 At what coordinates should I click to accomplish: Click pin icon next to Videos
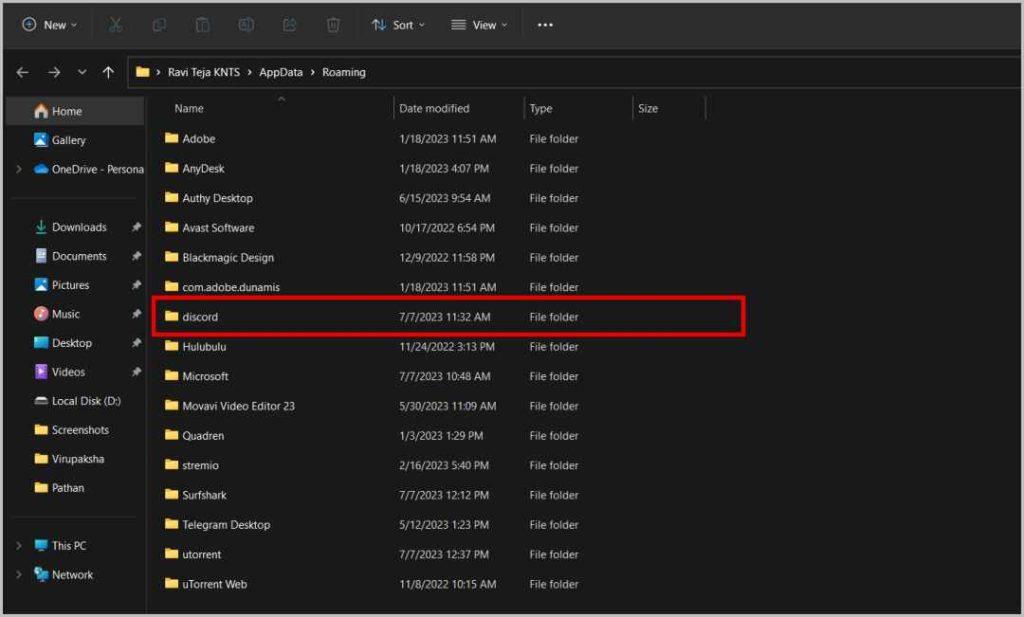[x=136, y=372]
